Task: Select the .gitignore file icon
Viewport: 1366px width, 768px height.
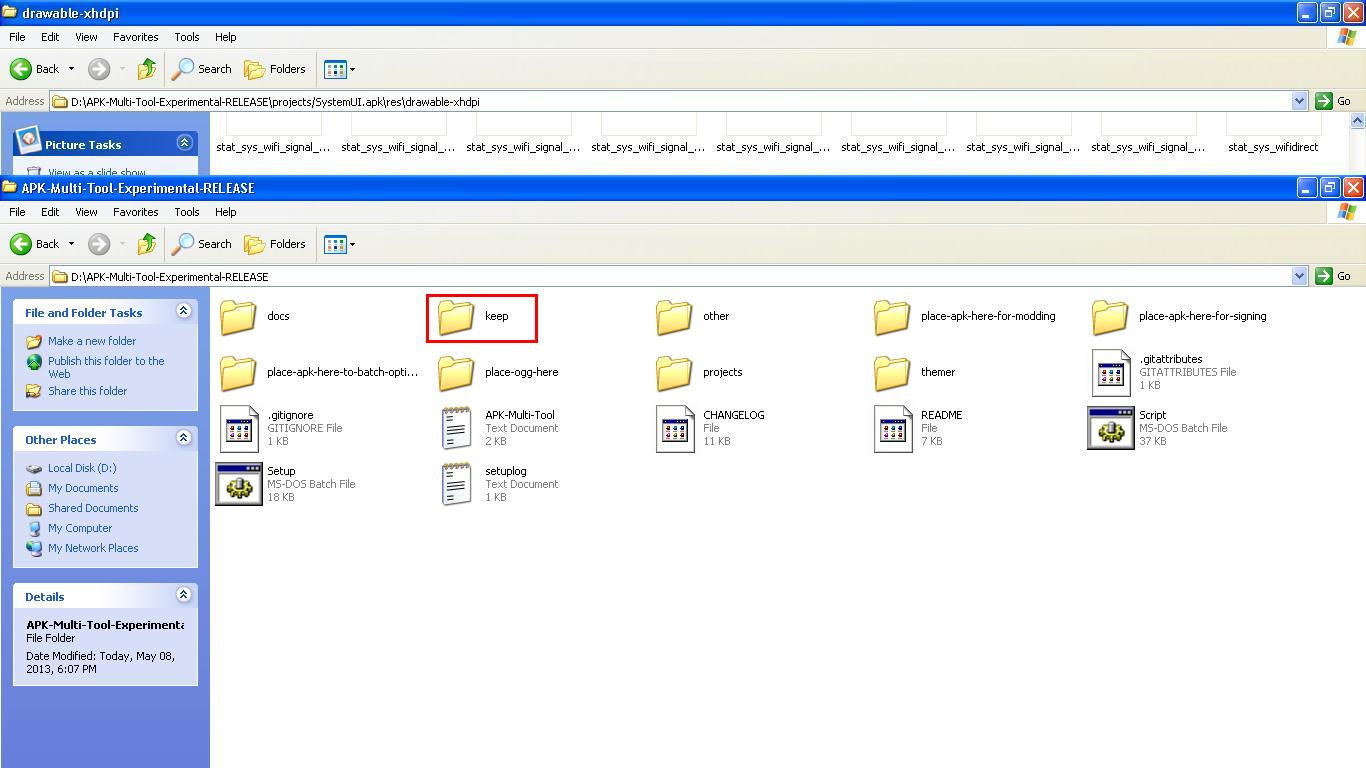Action: [238, 429]
